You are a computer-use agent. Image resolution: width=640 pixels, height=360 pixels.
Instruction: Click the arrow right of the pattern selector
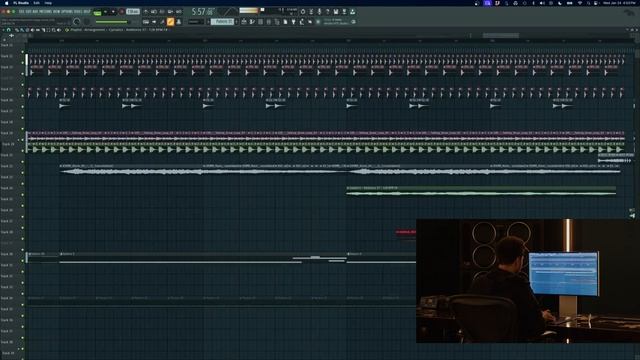[237, 22]
